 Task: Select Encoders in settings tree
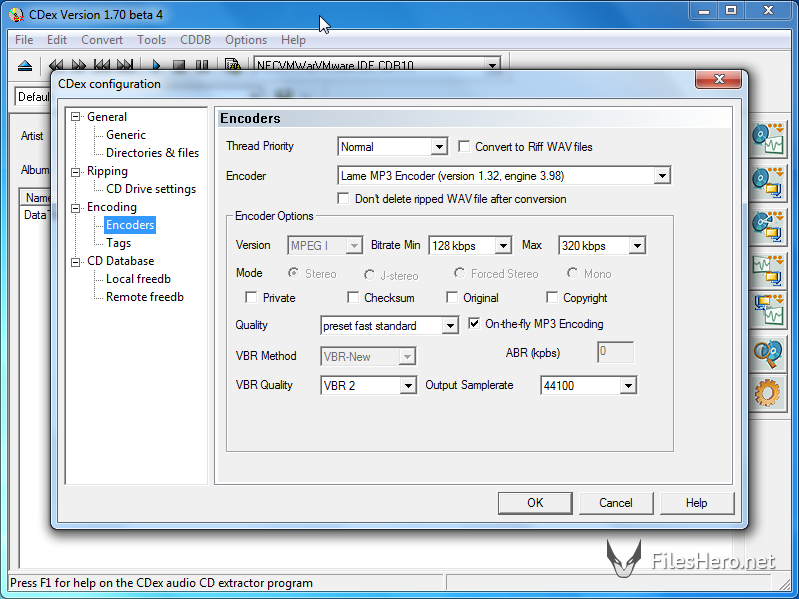130,225
